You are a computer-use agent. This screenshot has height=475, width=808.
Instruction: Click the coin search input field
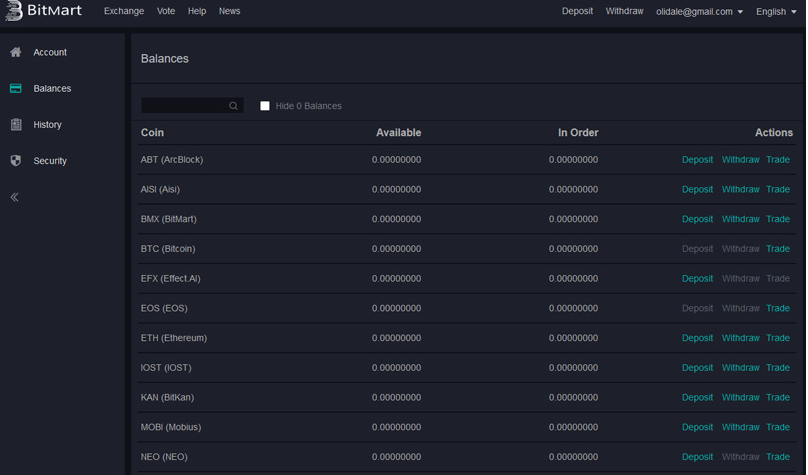click(192, 105)
